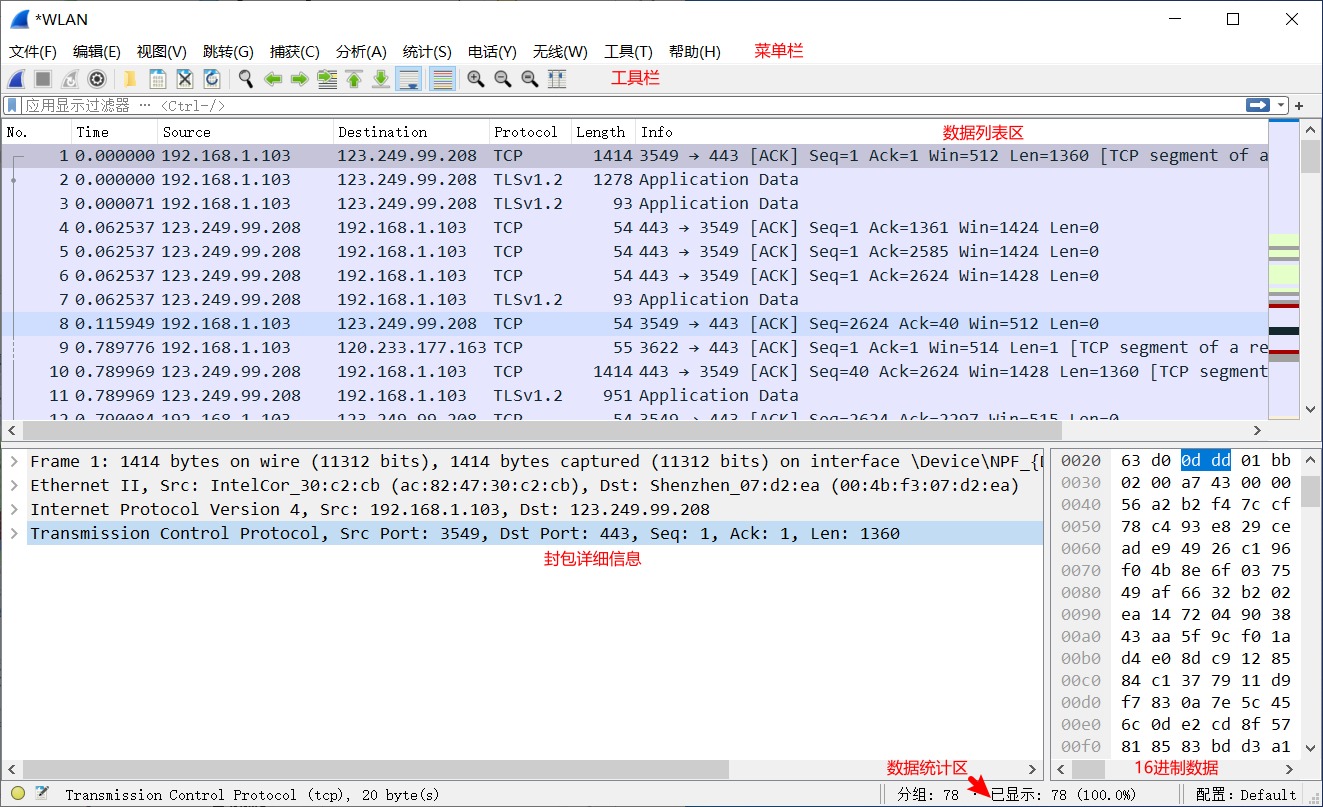Select packet 11 with length 951
The width and height of the screenshot is (1323, 807).
point(634,395)
